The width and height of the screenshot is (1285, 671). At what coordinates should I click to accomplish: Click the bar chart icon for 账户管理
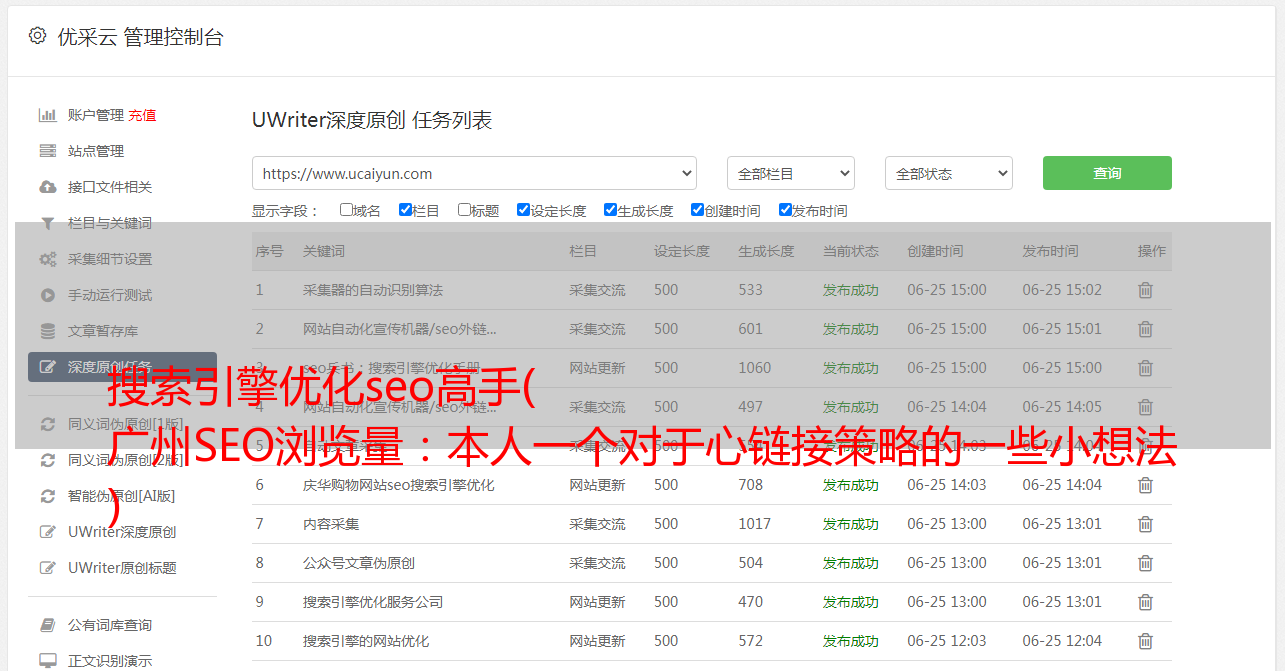coord(47,115)
